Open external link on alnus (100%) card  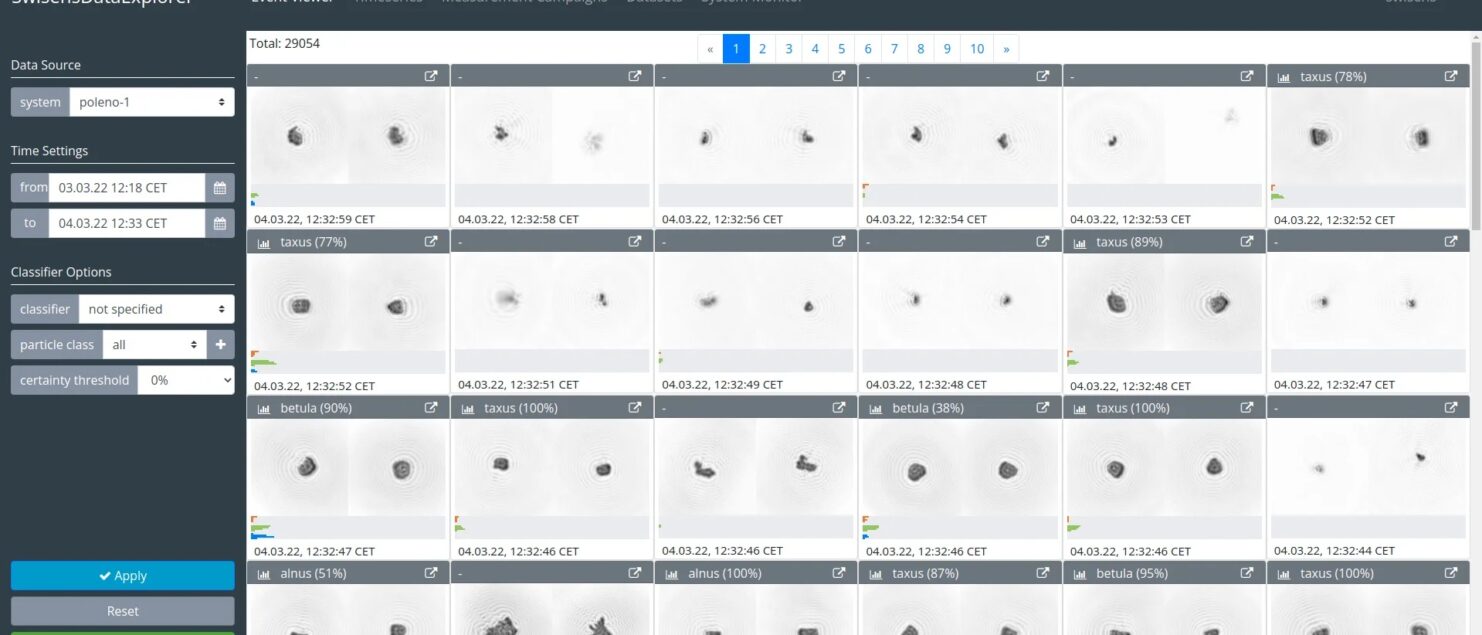(x=839, y=573)
